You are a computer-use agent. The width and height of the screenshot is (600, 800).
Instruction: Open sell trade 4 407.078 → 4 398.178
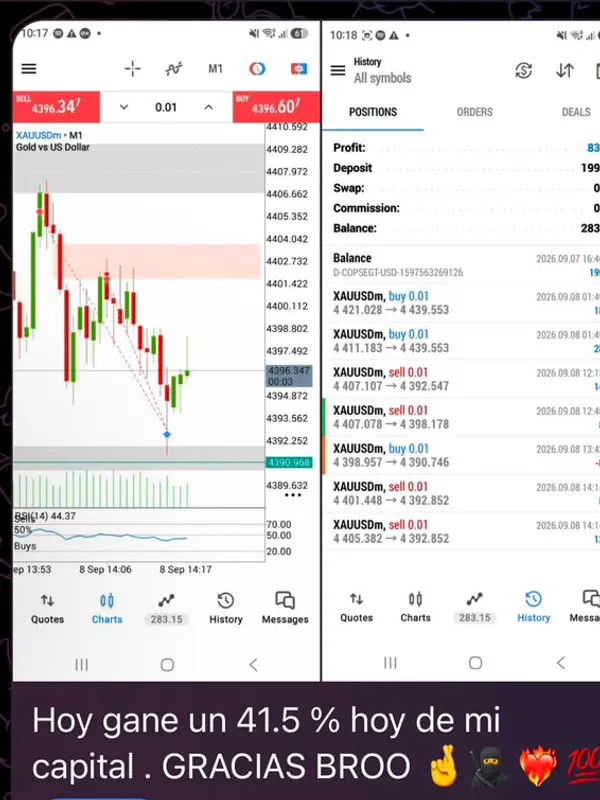(x=461, y=417)
